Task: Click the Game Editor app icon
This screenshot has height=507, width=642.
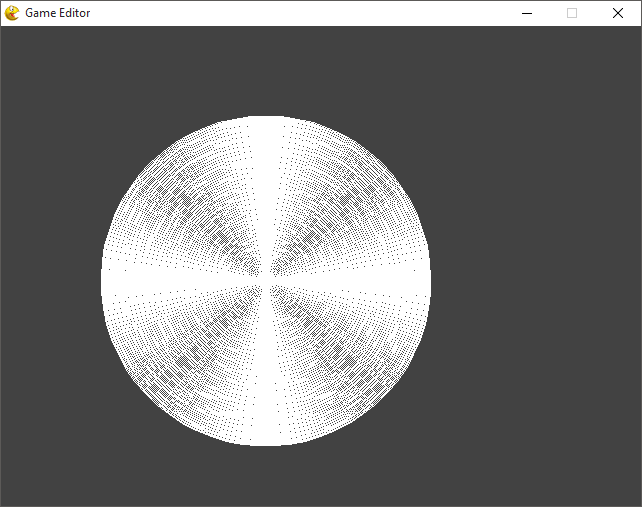Action: click(x=12, y=13)
